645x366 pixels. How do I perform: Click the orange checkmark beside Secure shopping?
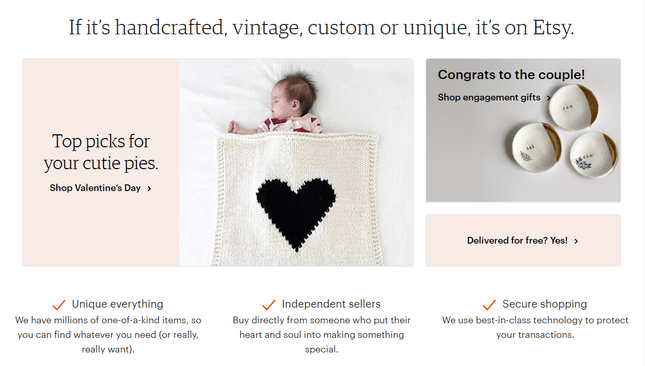coord(489,305)
